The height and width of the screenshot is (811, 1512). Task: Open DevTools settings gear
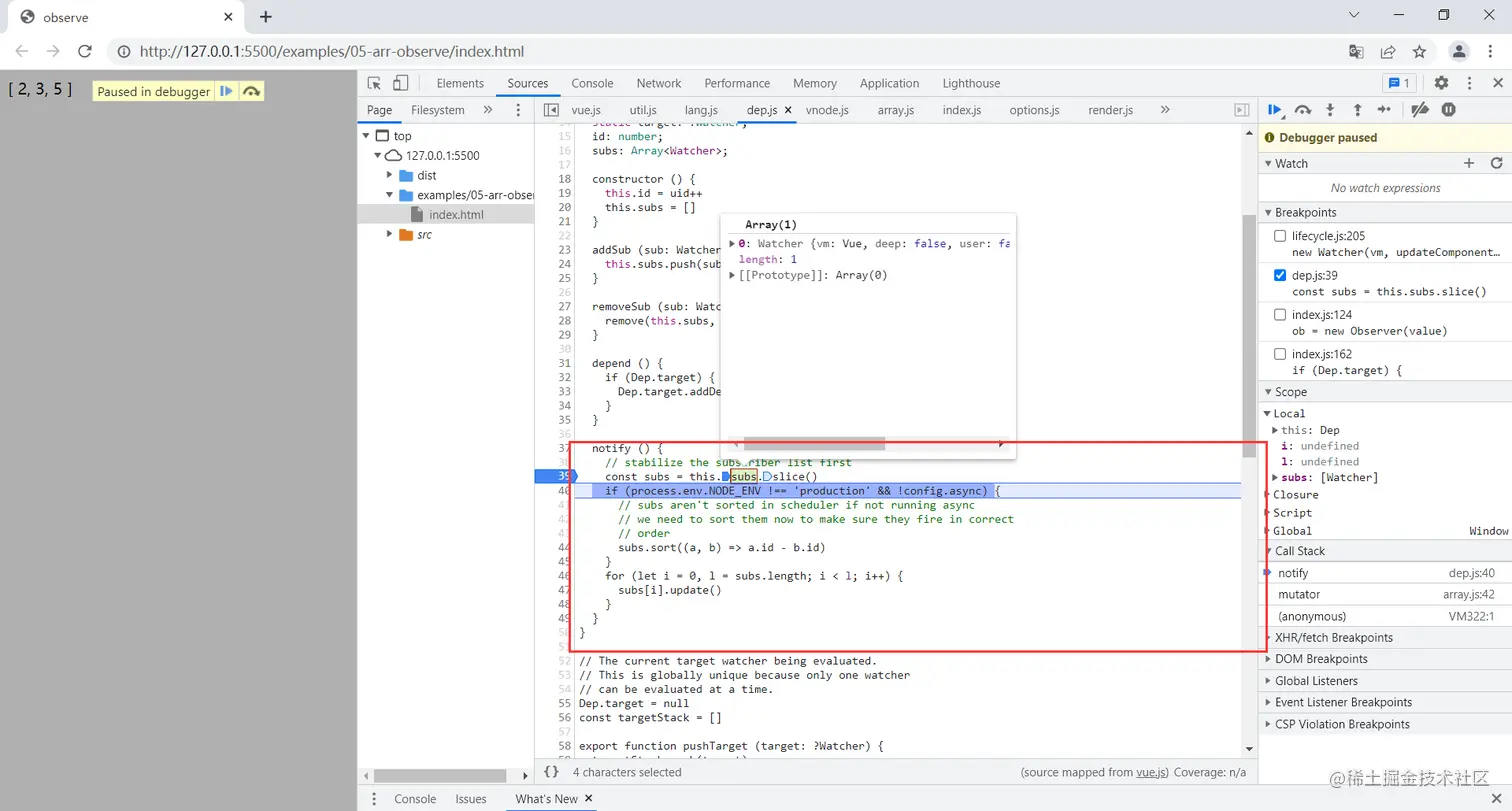click(1441, 83)
